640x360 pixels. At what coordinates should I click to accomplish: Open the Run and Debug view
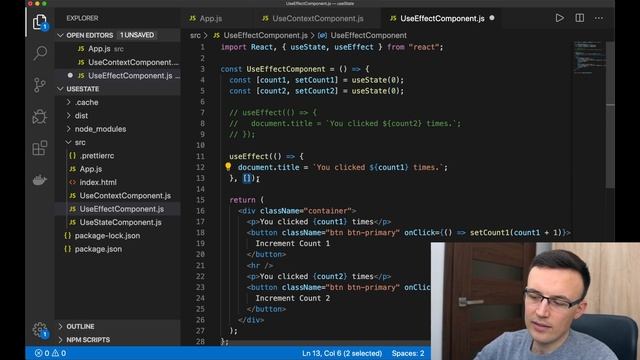[40, 117]
